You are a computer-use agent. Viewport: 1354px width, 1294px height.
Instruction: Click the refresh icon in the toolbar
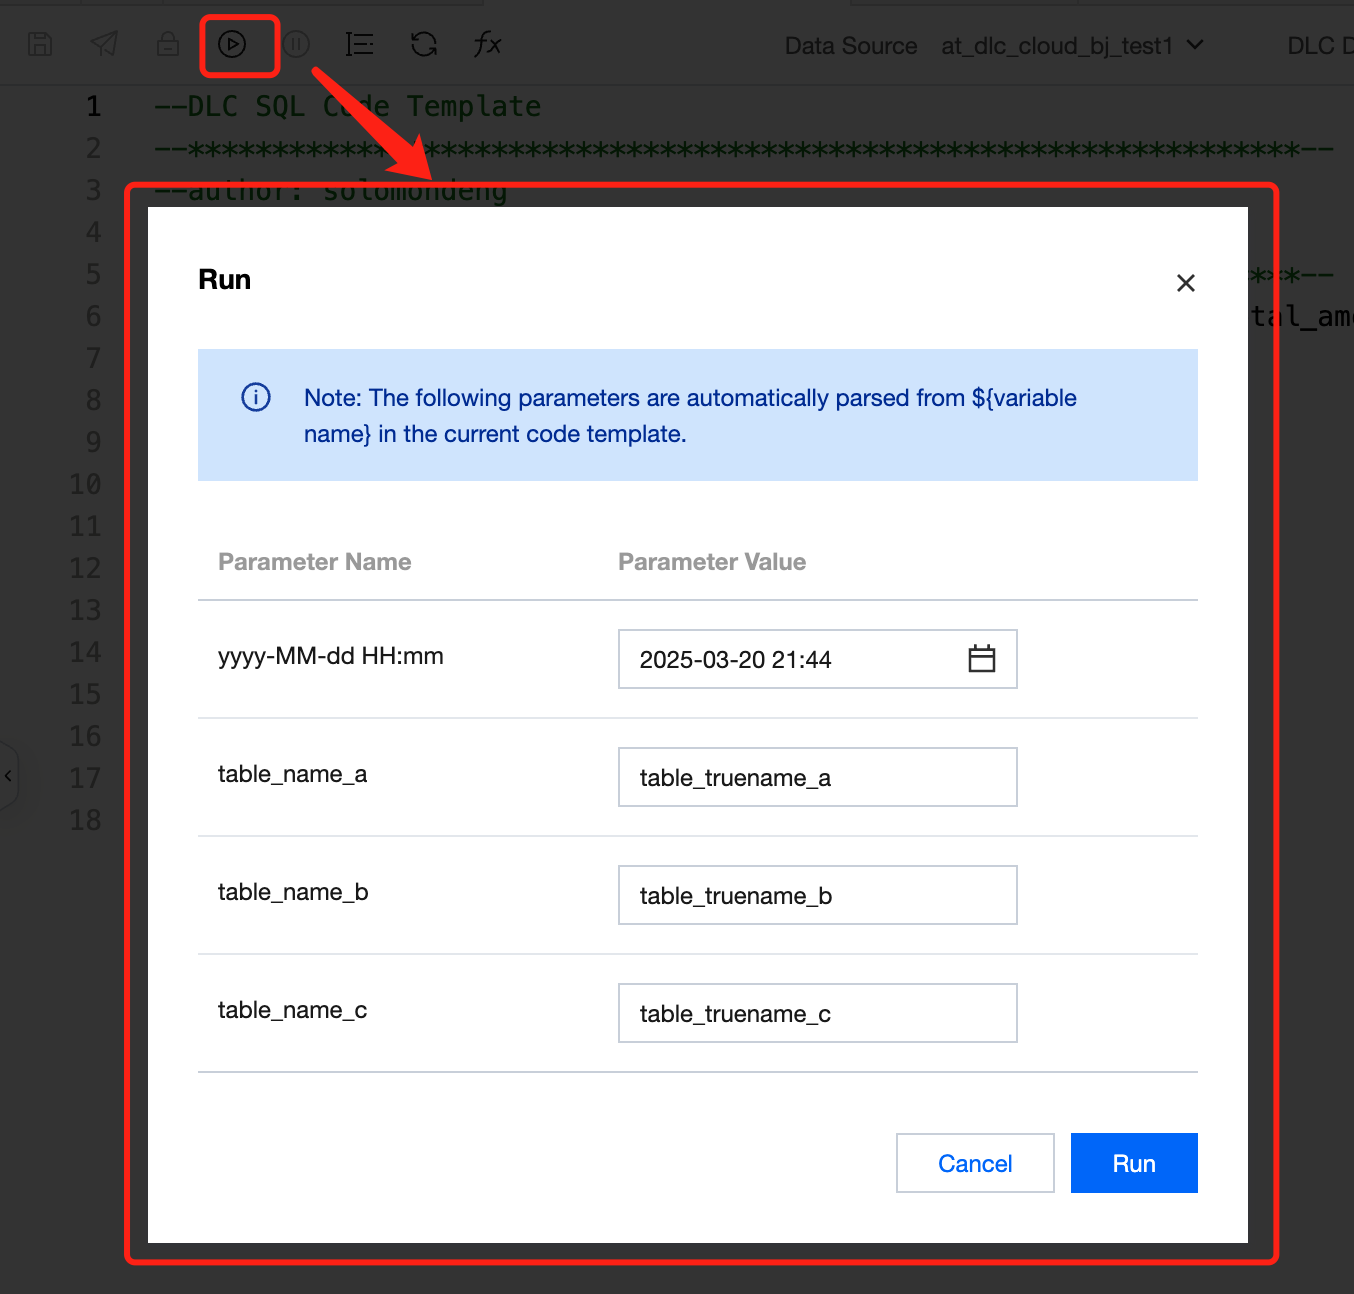pyautogui.click(x=424, y=44)
